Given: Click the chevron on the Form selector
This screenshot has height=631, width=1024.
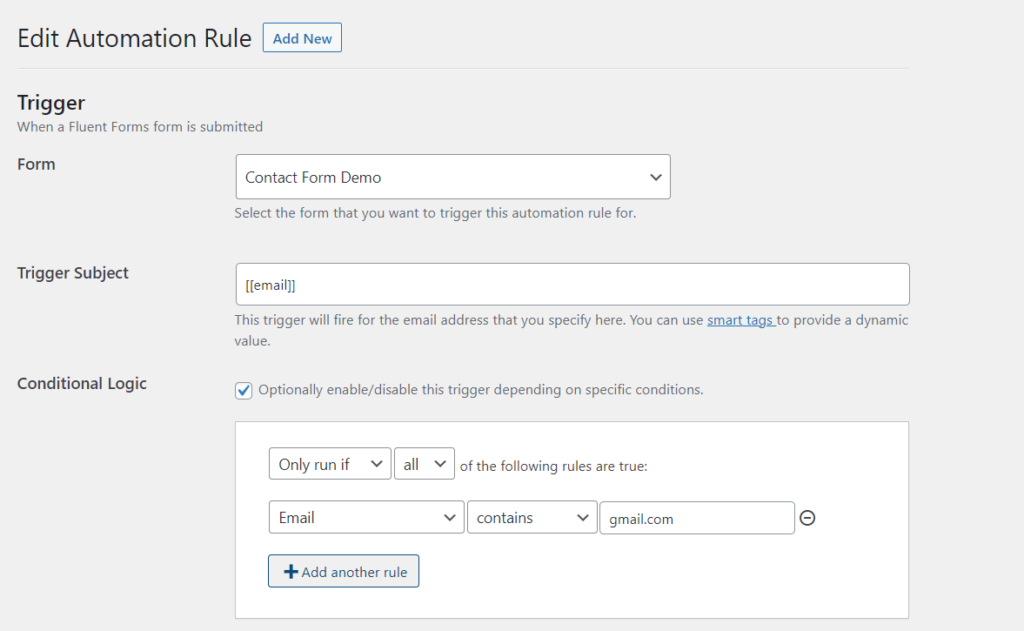Looking at the screenshot, I should 657,176.
